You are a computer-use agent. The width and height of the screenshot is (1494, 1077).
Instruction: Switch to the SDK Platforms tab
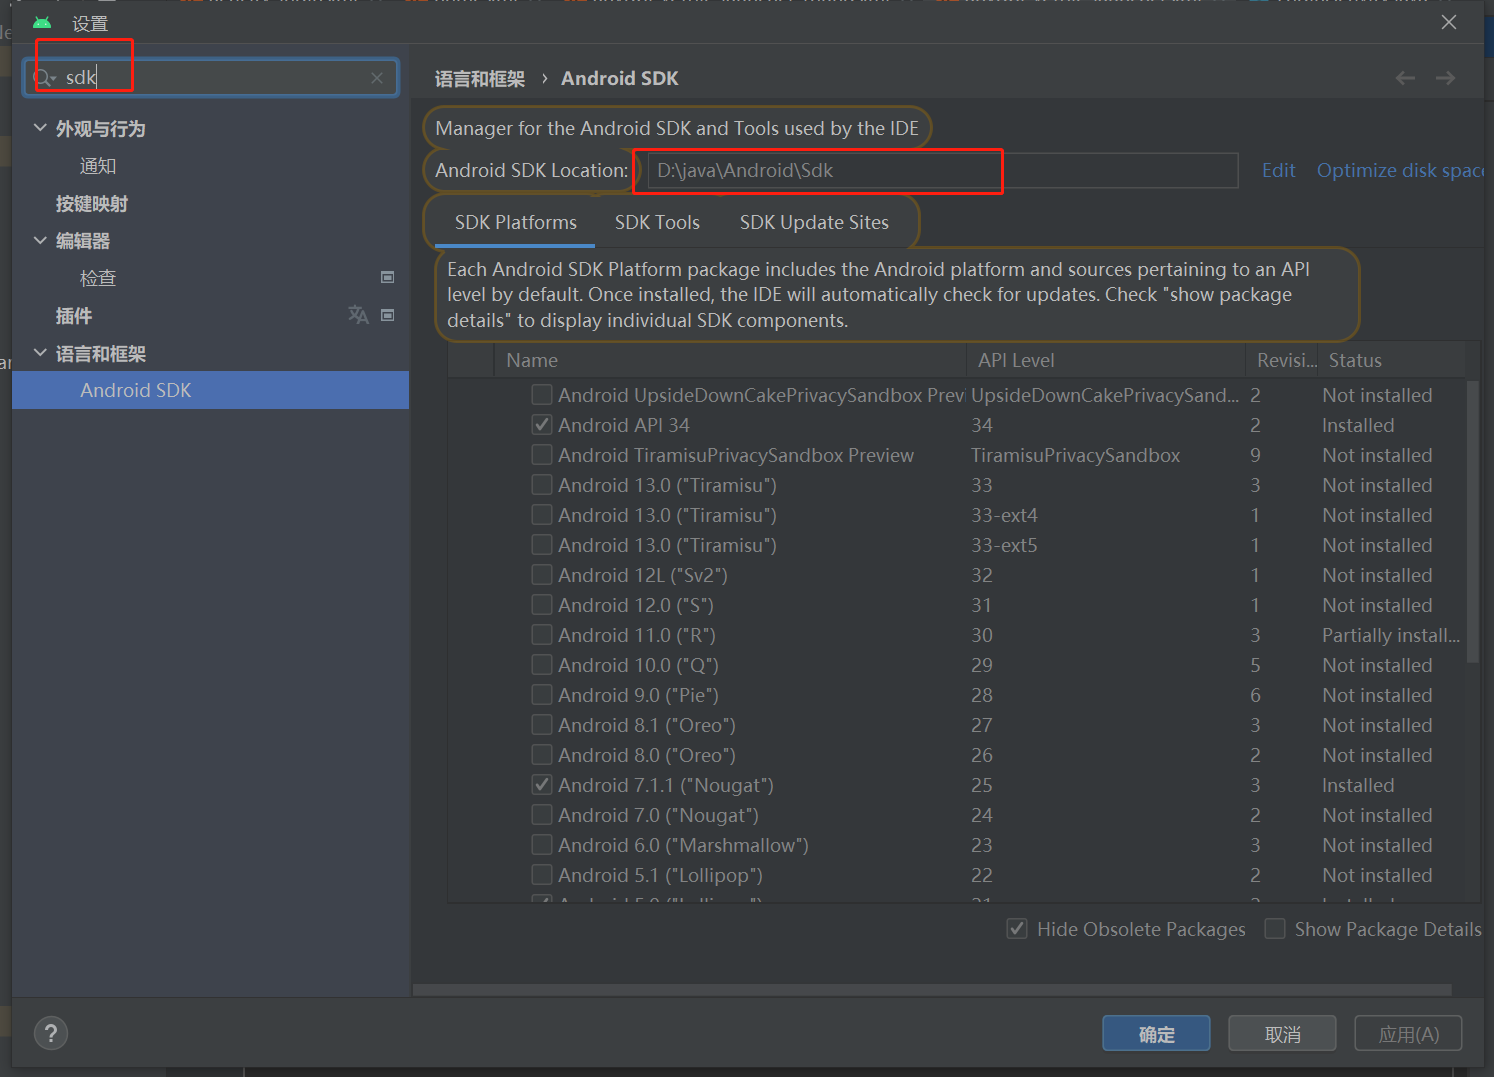point(516,222)
